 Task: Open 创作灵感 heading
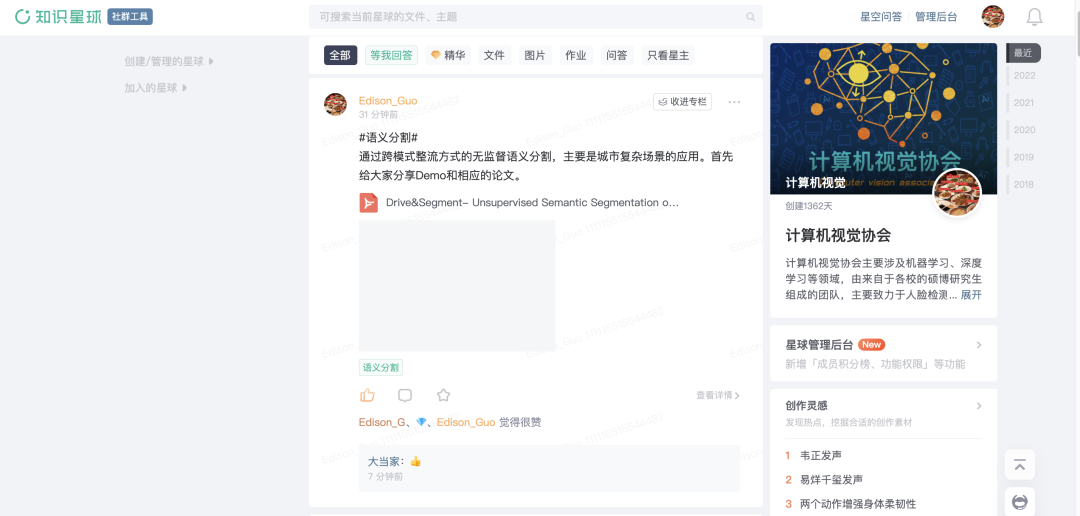coord(807,406)
